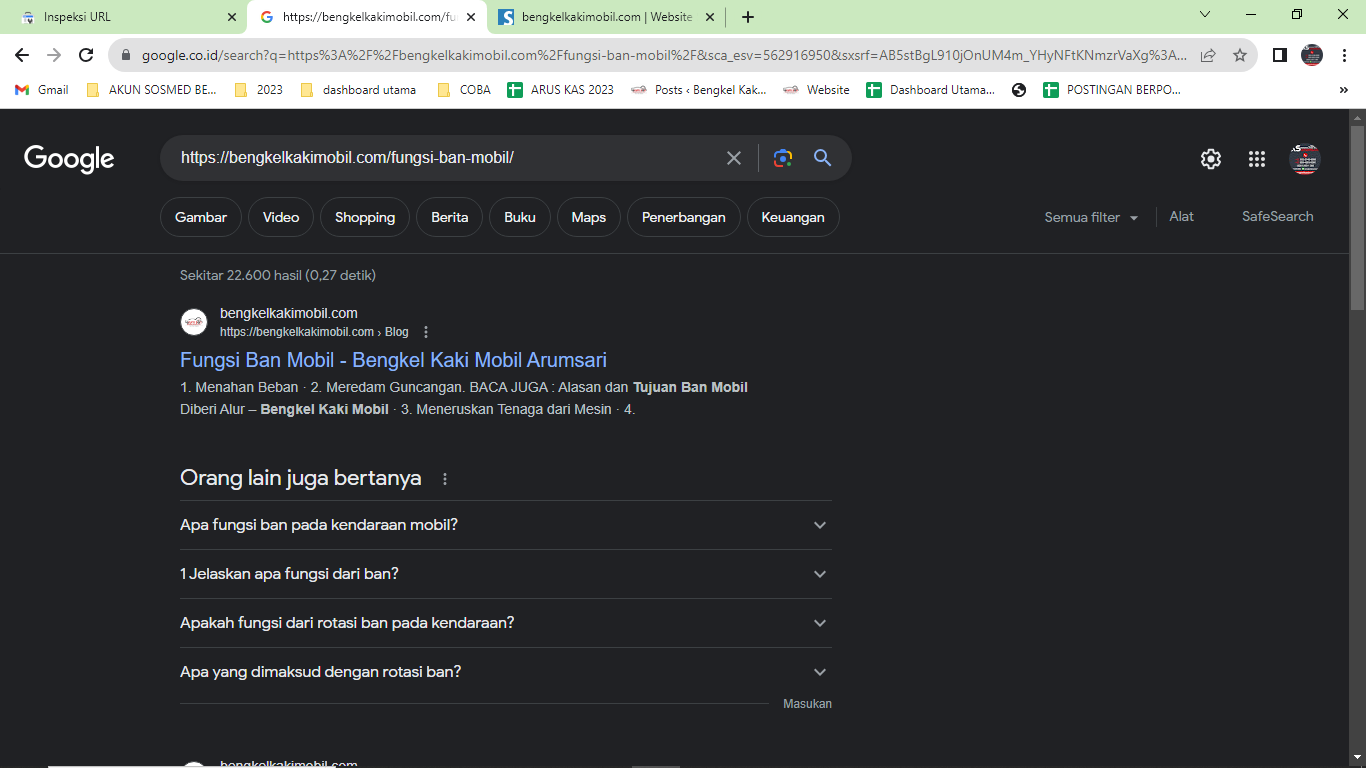Image resolution: width=1366 pixels, height=768 pixels.
Task: Reload the current page
Action: click(x=86, y=55)
